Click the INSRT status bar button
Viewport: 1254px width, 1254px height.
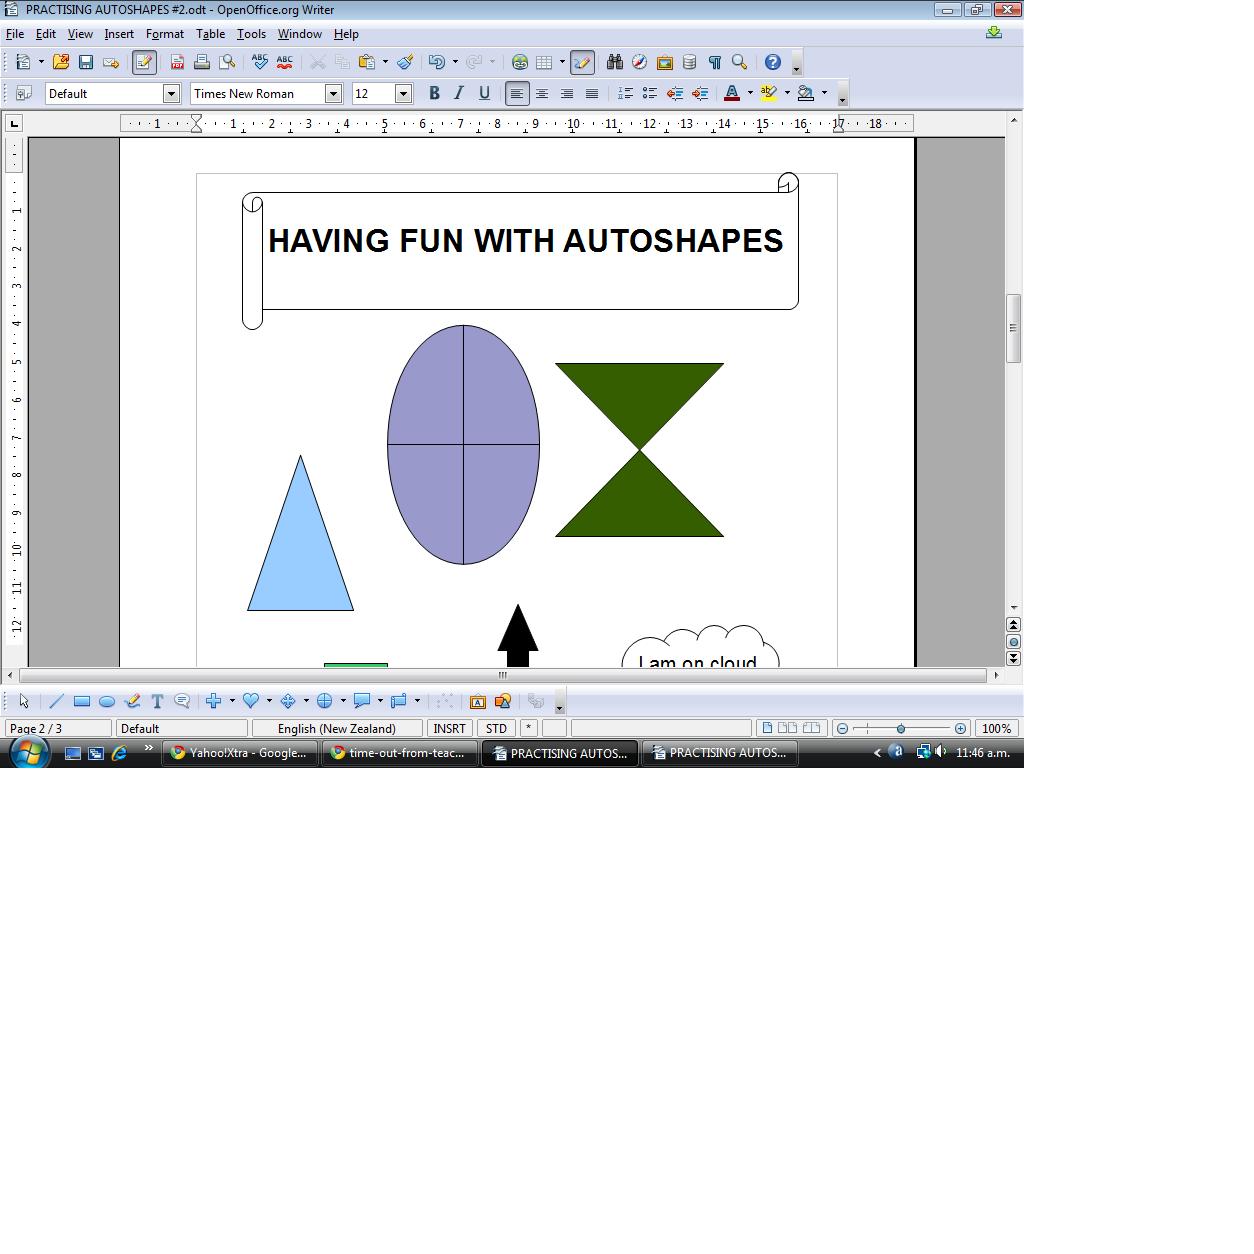[448, 728]
